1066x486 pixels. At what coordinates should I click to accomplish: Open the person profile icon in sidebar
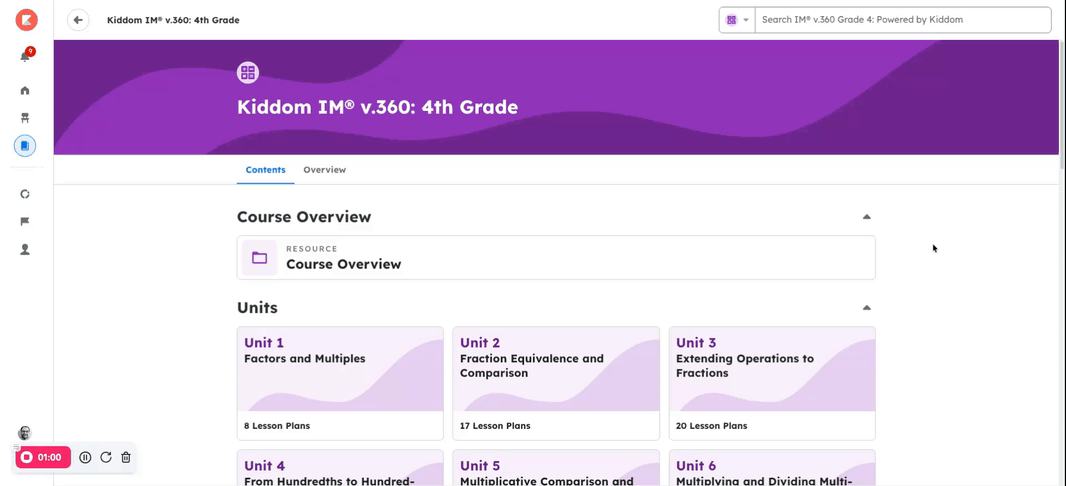(25, 249)
